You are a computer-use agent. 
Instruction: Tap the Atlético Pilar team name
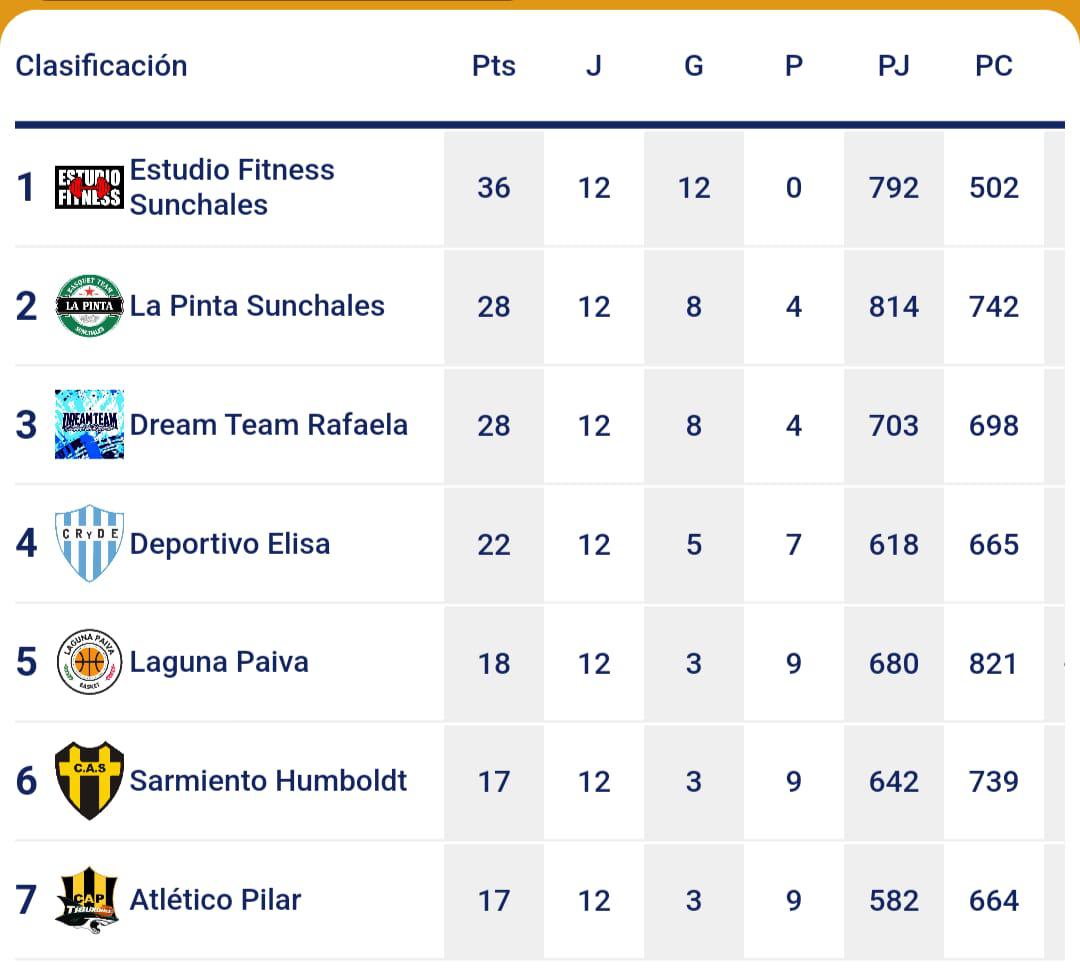coord(215,899)
